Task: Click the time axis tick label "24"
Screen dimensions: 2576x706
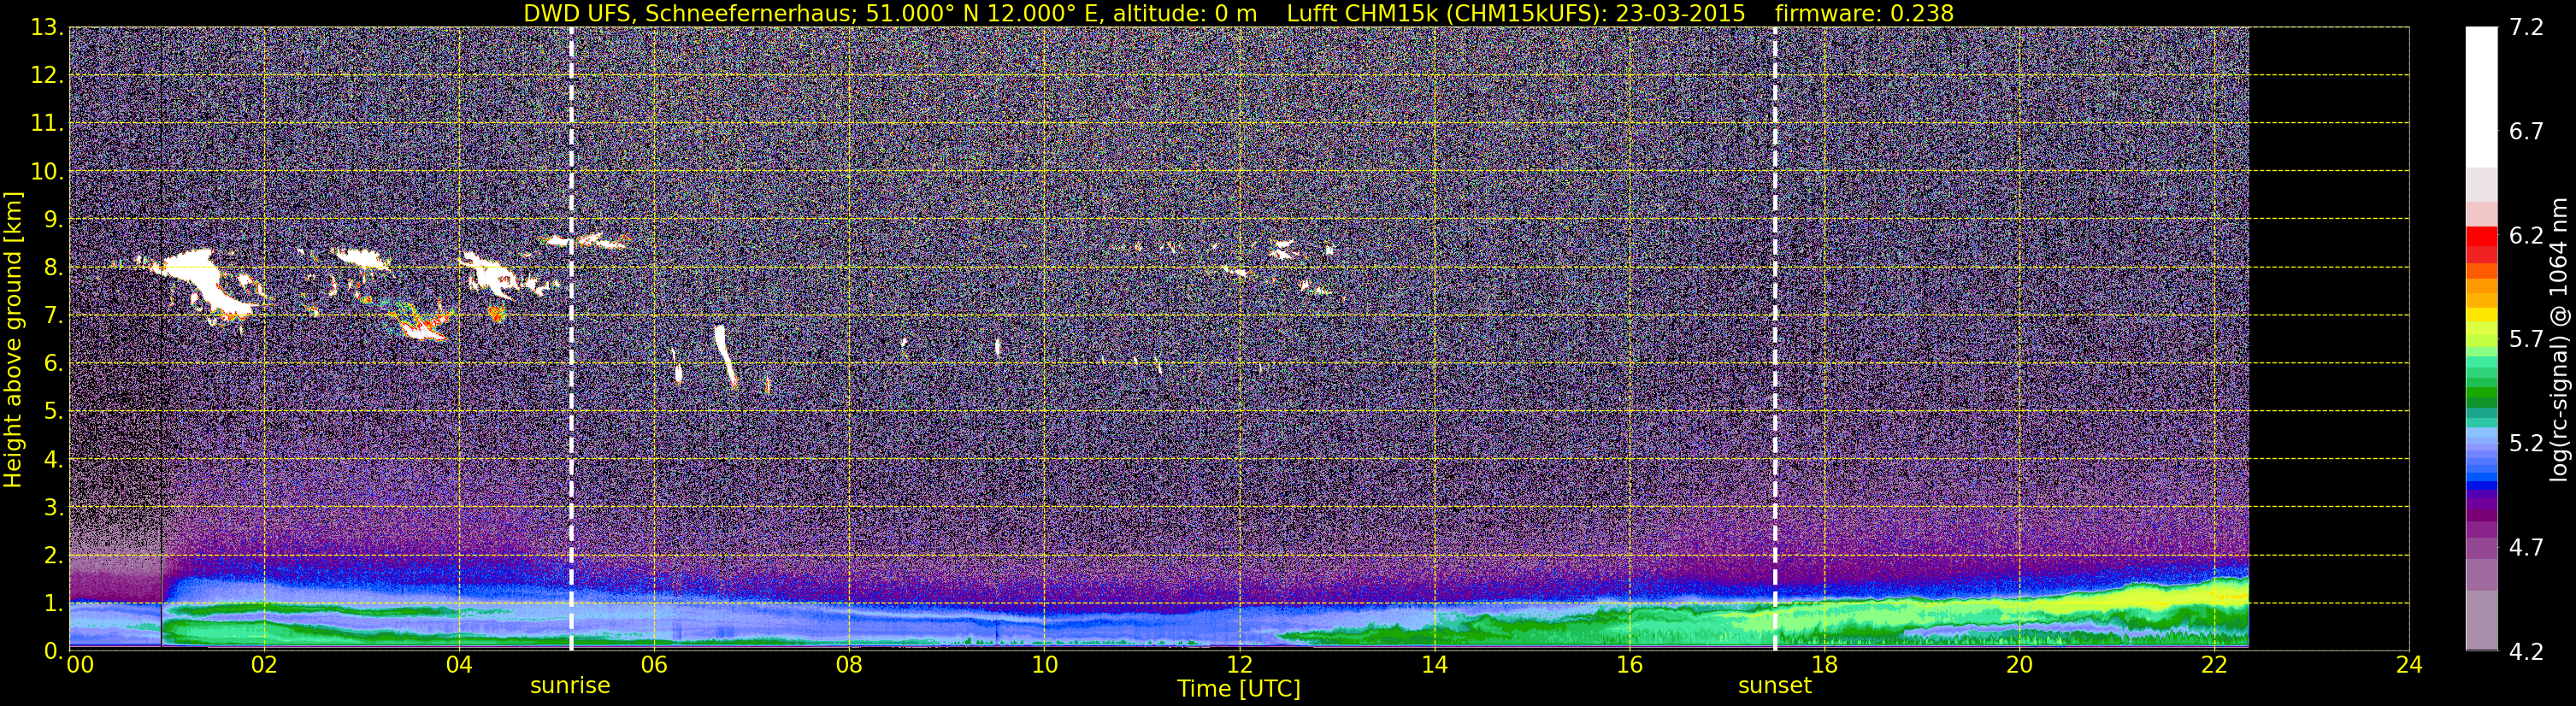Action: (x=2409, y=666)
